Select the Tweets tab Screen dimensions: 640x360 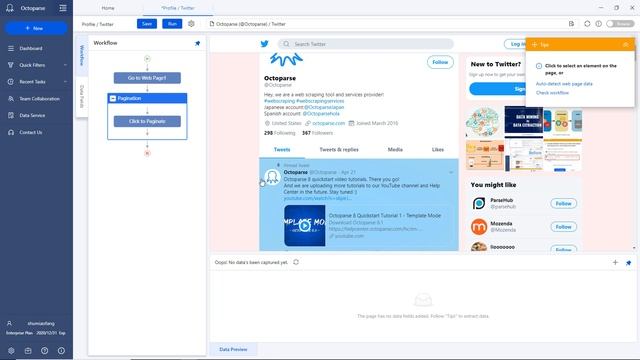click(x=282, y=149)
